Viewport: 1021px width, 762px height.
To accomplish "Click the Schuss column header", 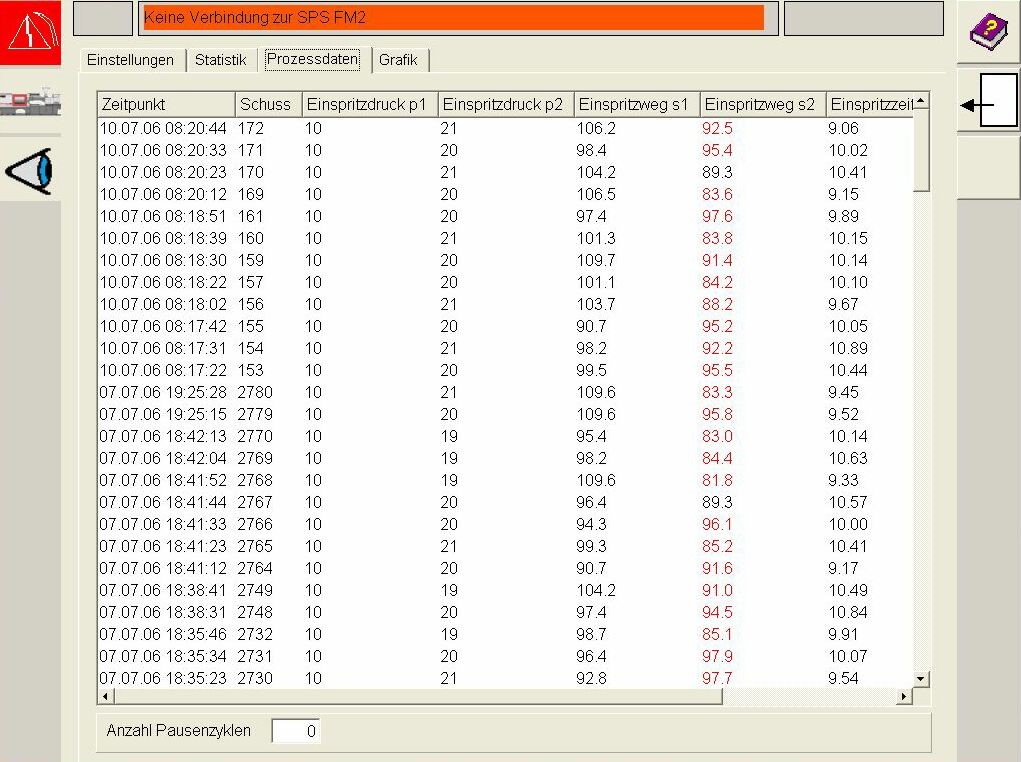I will 267,104.
